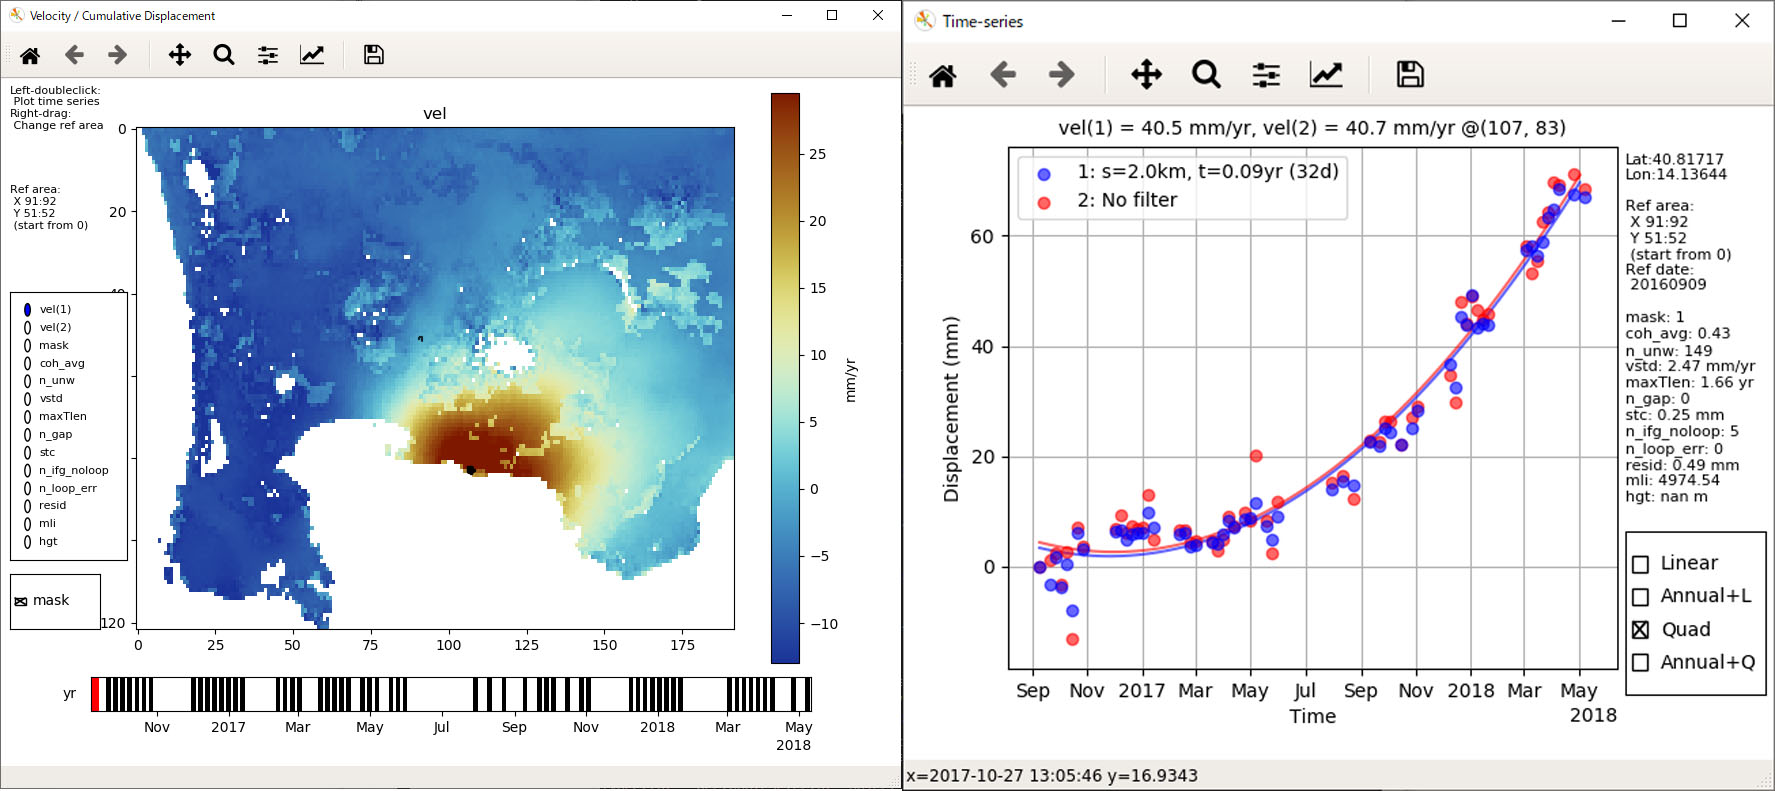Click 'vstd: 2.47 mm/yr' value text

point(1690,366)
